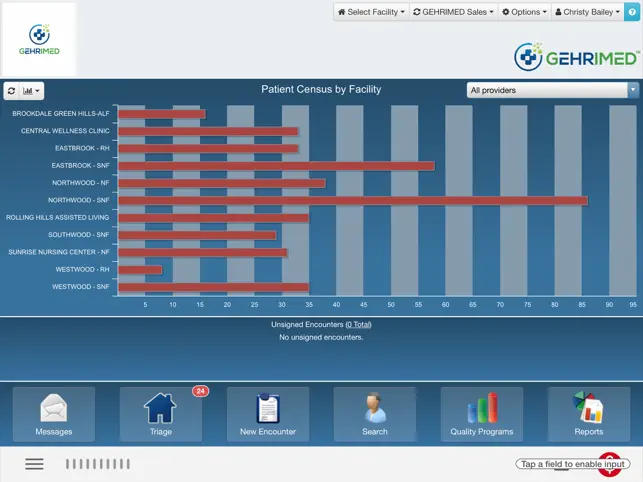Open Christy Bailey user menu

pos(588,12)
